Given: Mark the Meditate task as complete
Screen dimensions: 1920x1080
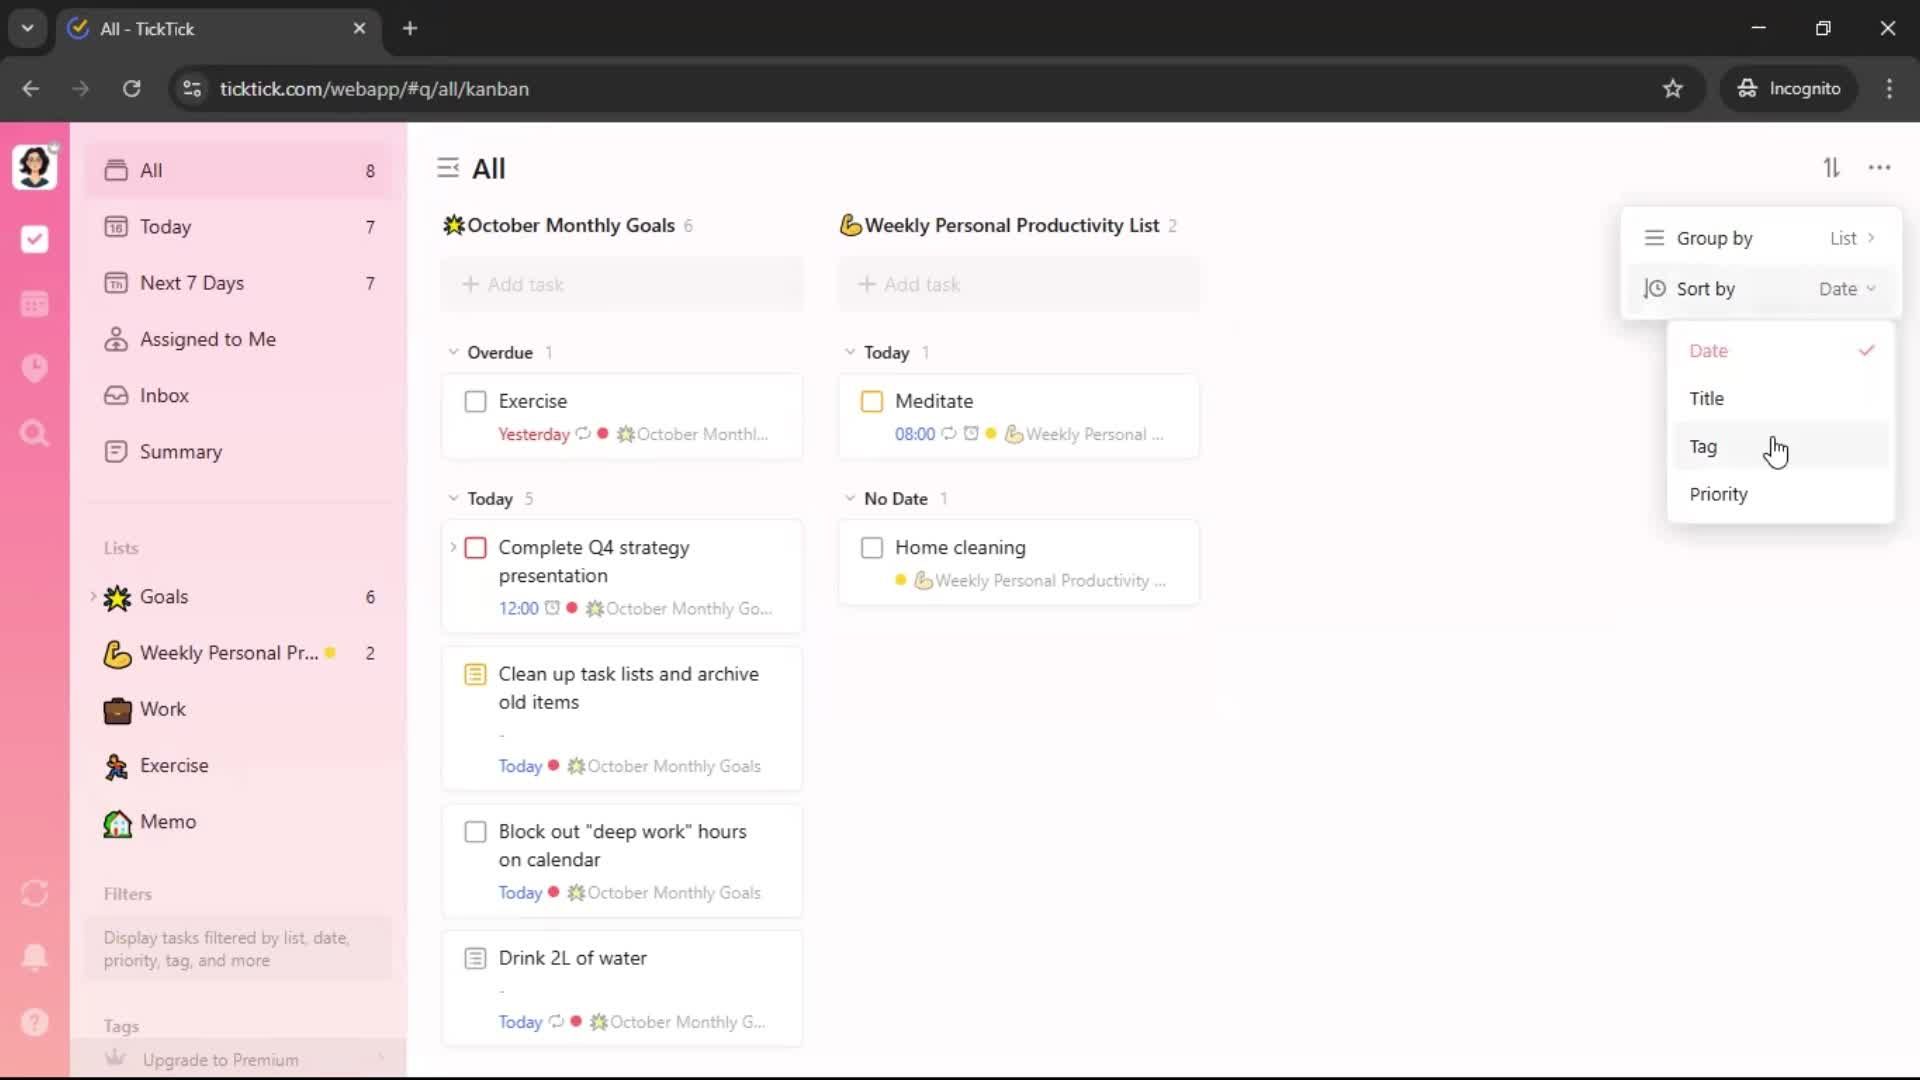Looking at the screenshot, I should [872, 402].
